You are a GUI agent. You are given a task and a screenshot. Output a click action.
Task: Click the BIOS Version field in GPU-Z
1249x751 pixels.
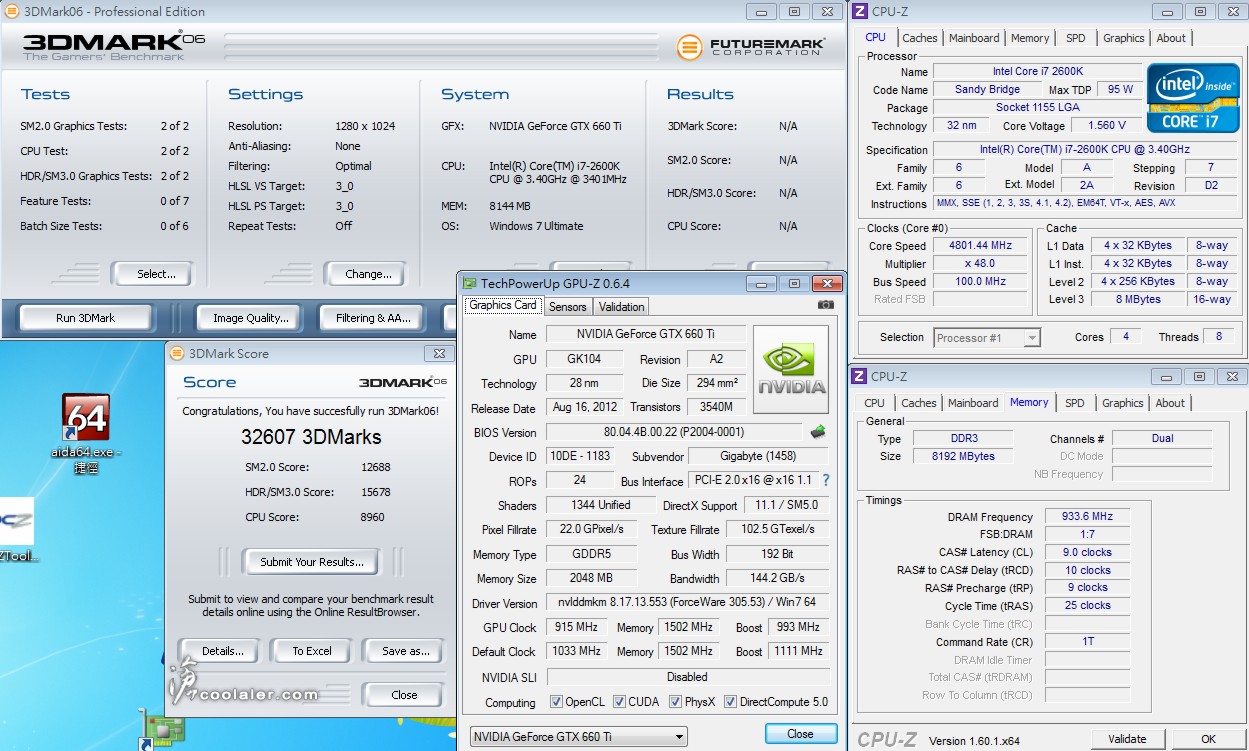pos(675,433)
